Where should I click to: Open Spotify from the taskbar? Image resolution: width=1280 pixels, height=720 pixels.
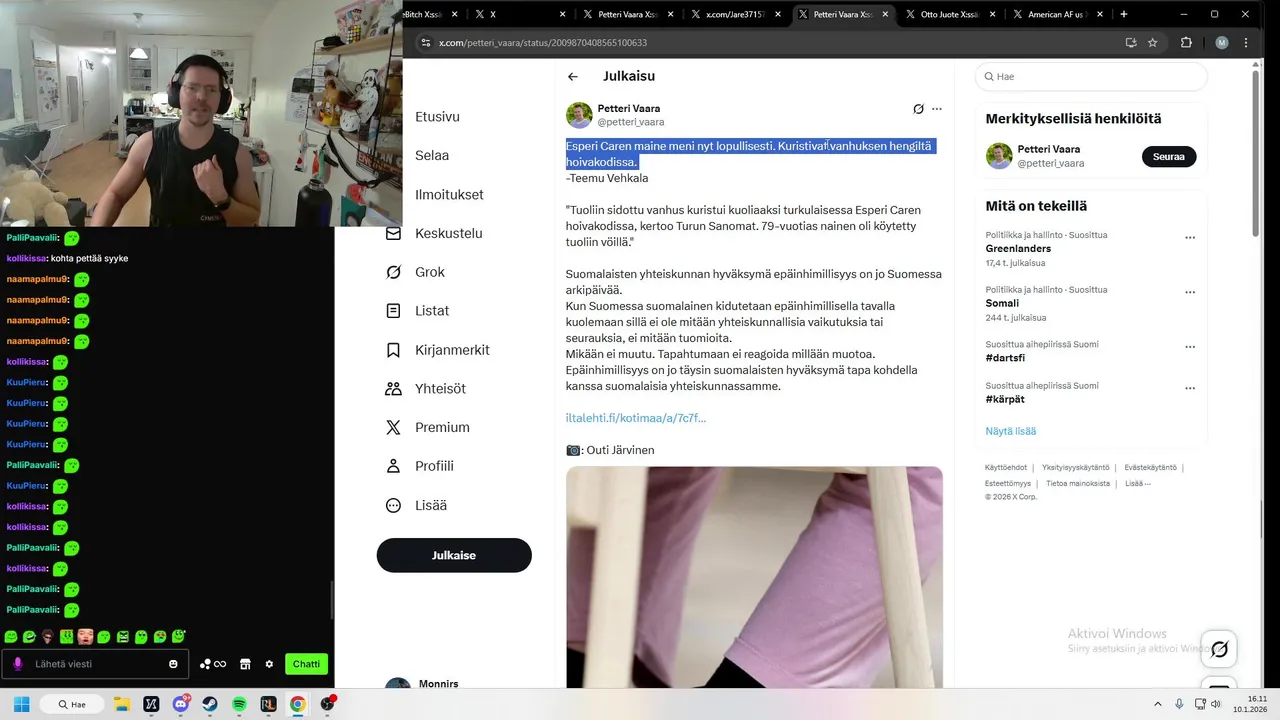tap(239, 704)
